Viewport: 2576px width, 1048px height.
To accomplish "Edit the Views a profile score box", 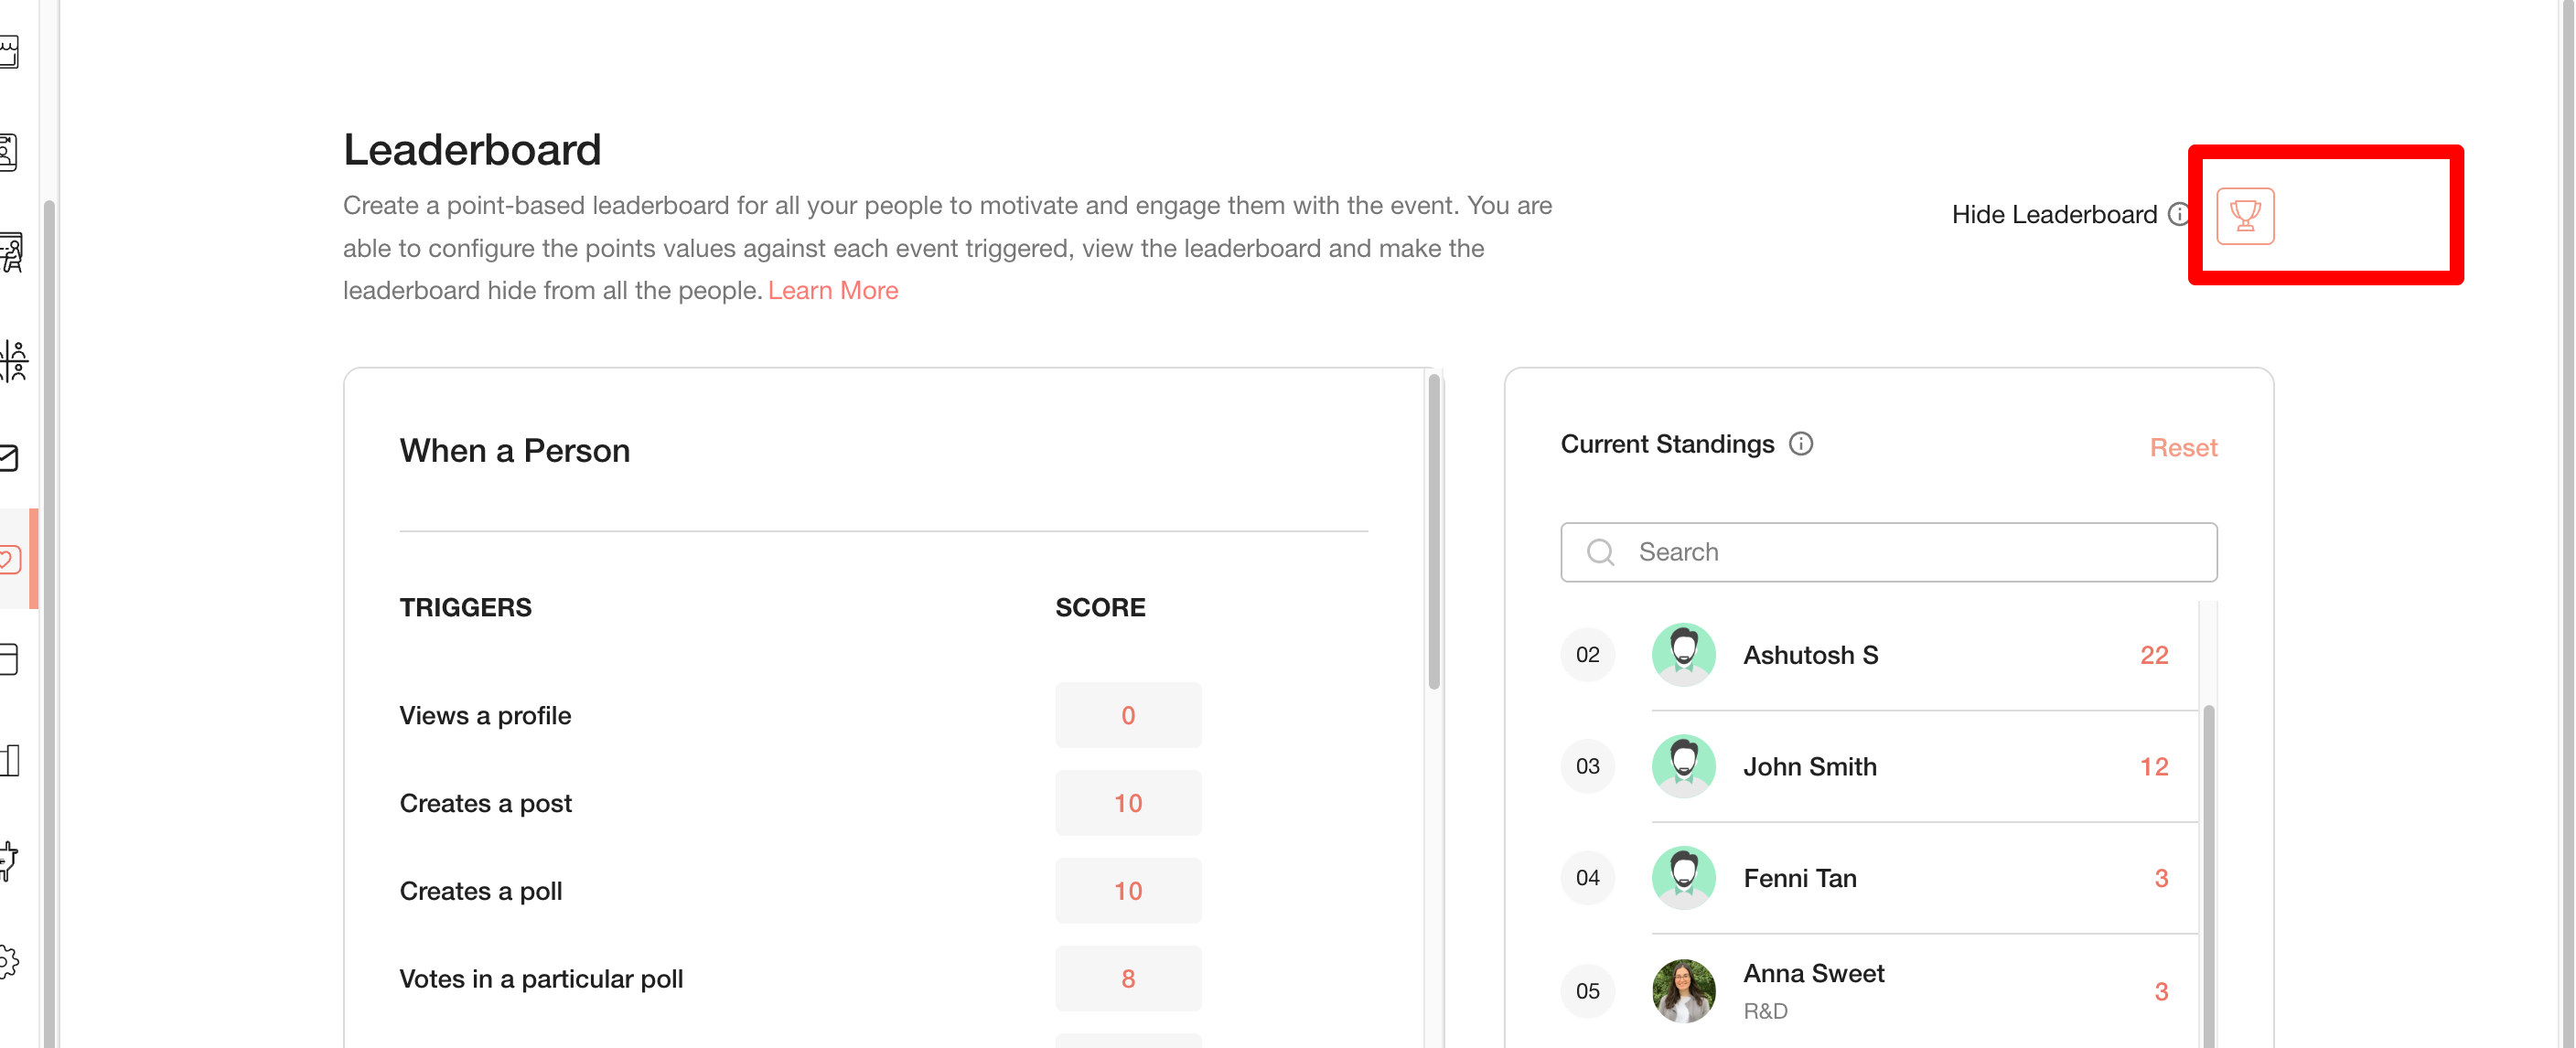I will [1127, 715].
